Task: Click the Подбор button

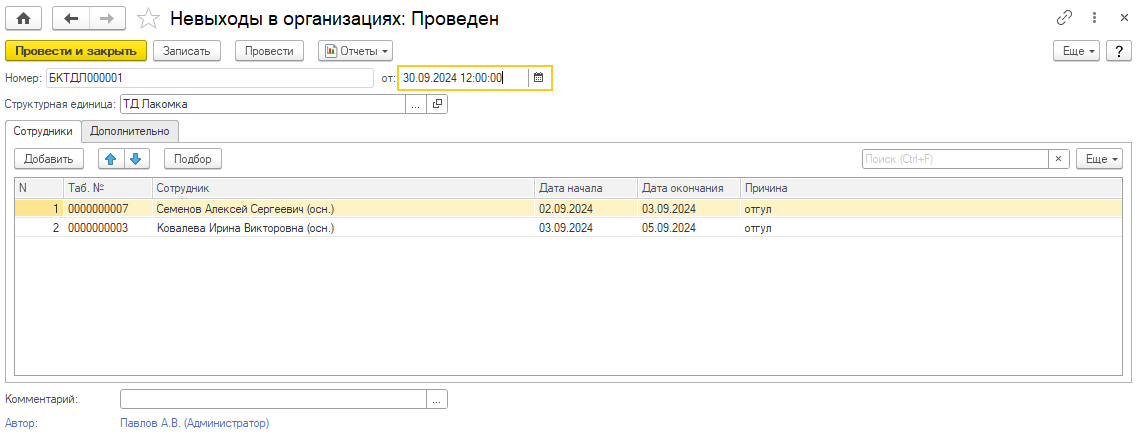Action: pos(192,158)
